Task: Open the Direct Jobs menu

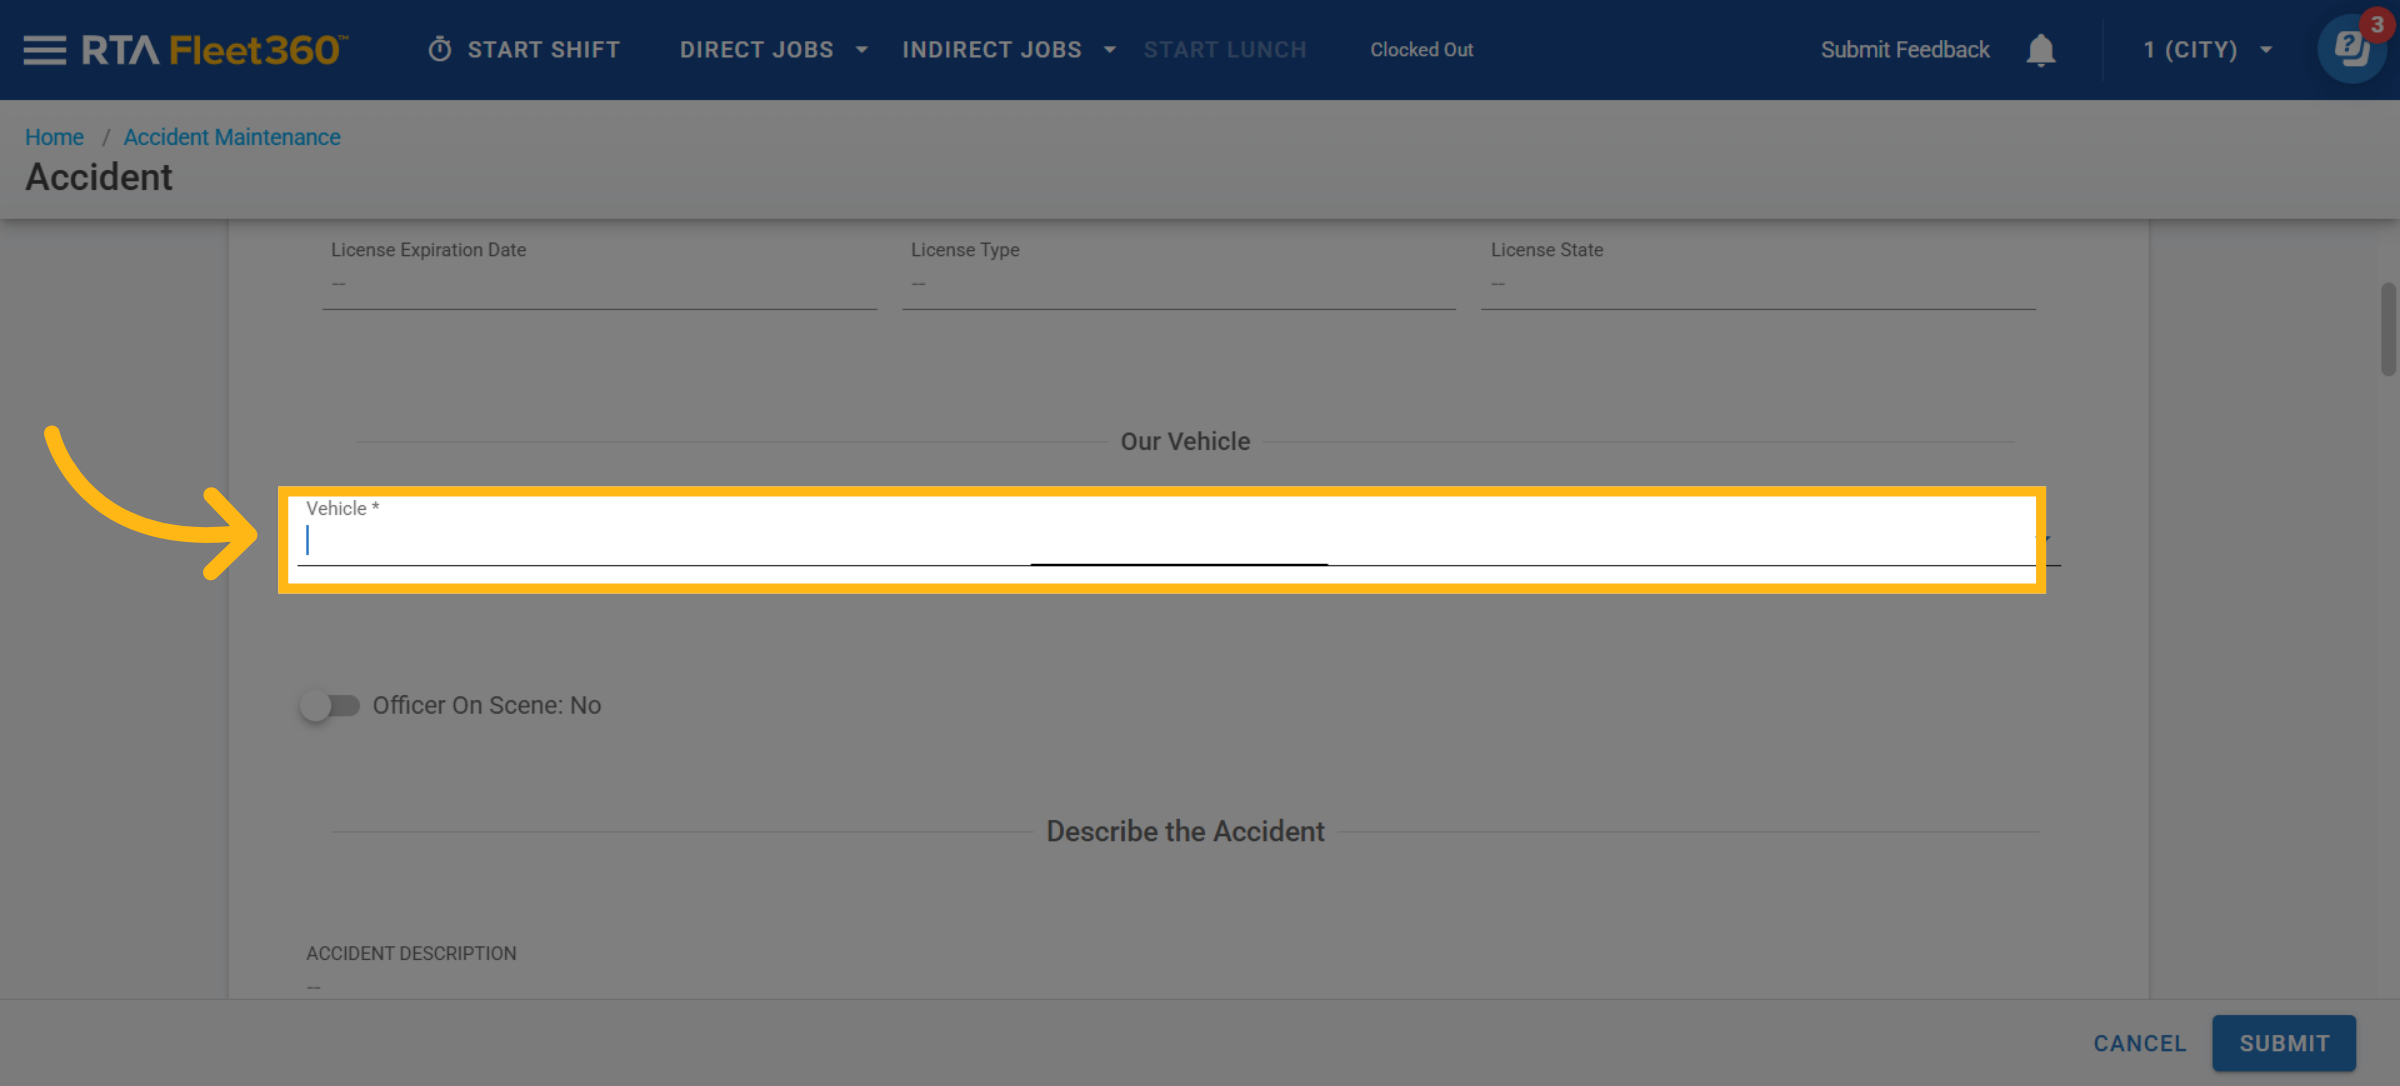Action: pyautogui.click(x=756, y=50)
